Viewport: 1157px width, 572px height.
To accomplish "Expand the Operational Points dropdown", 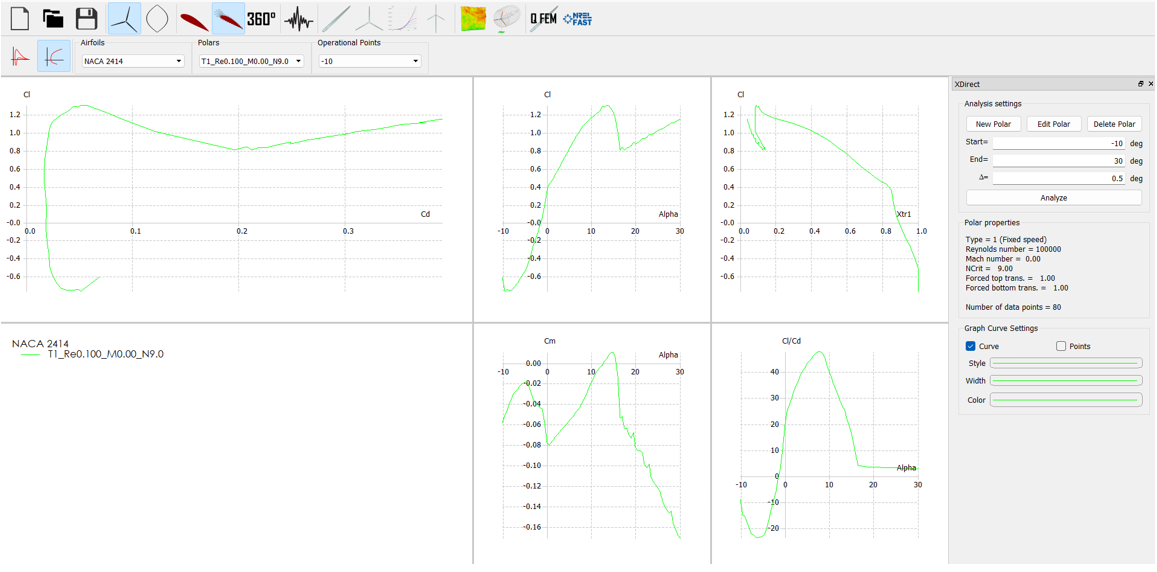I will (x=369, y=61).
